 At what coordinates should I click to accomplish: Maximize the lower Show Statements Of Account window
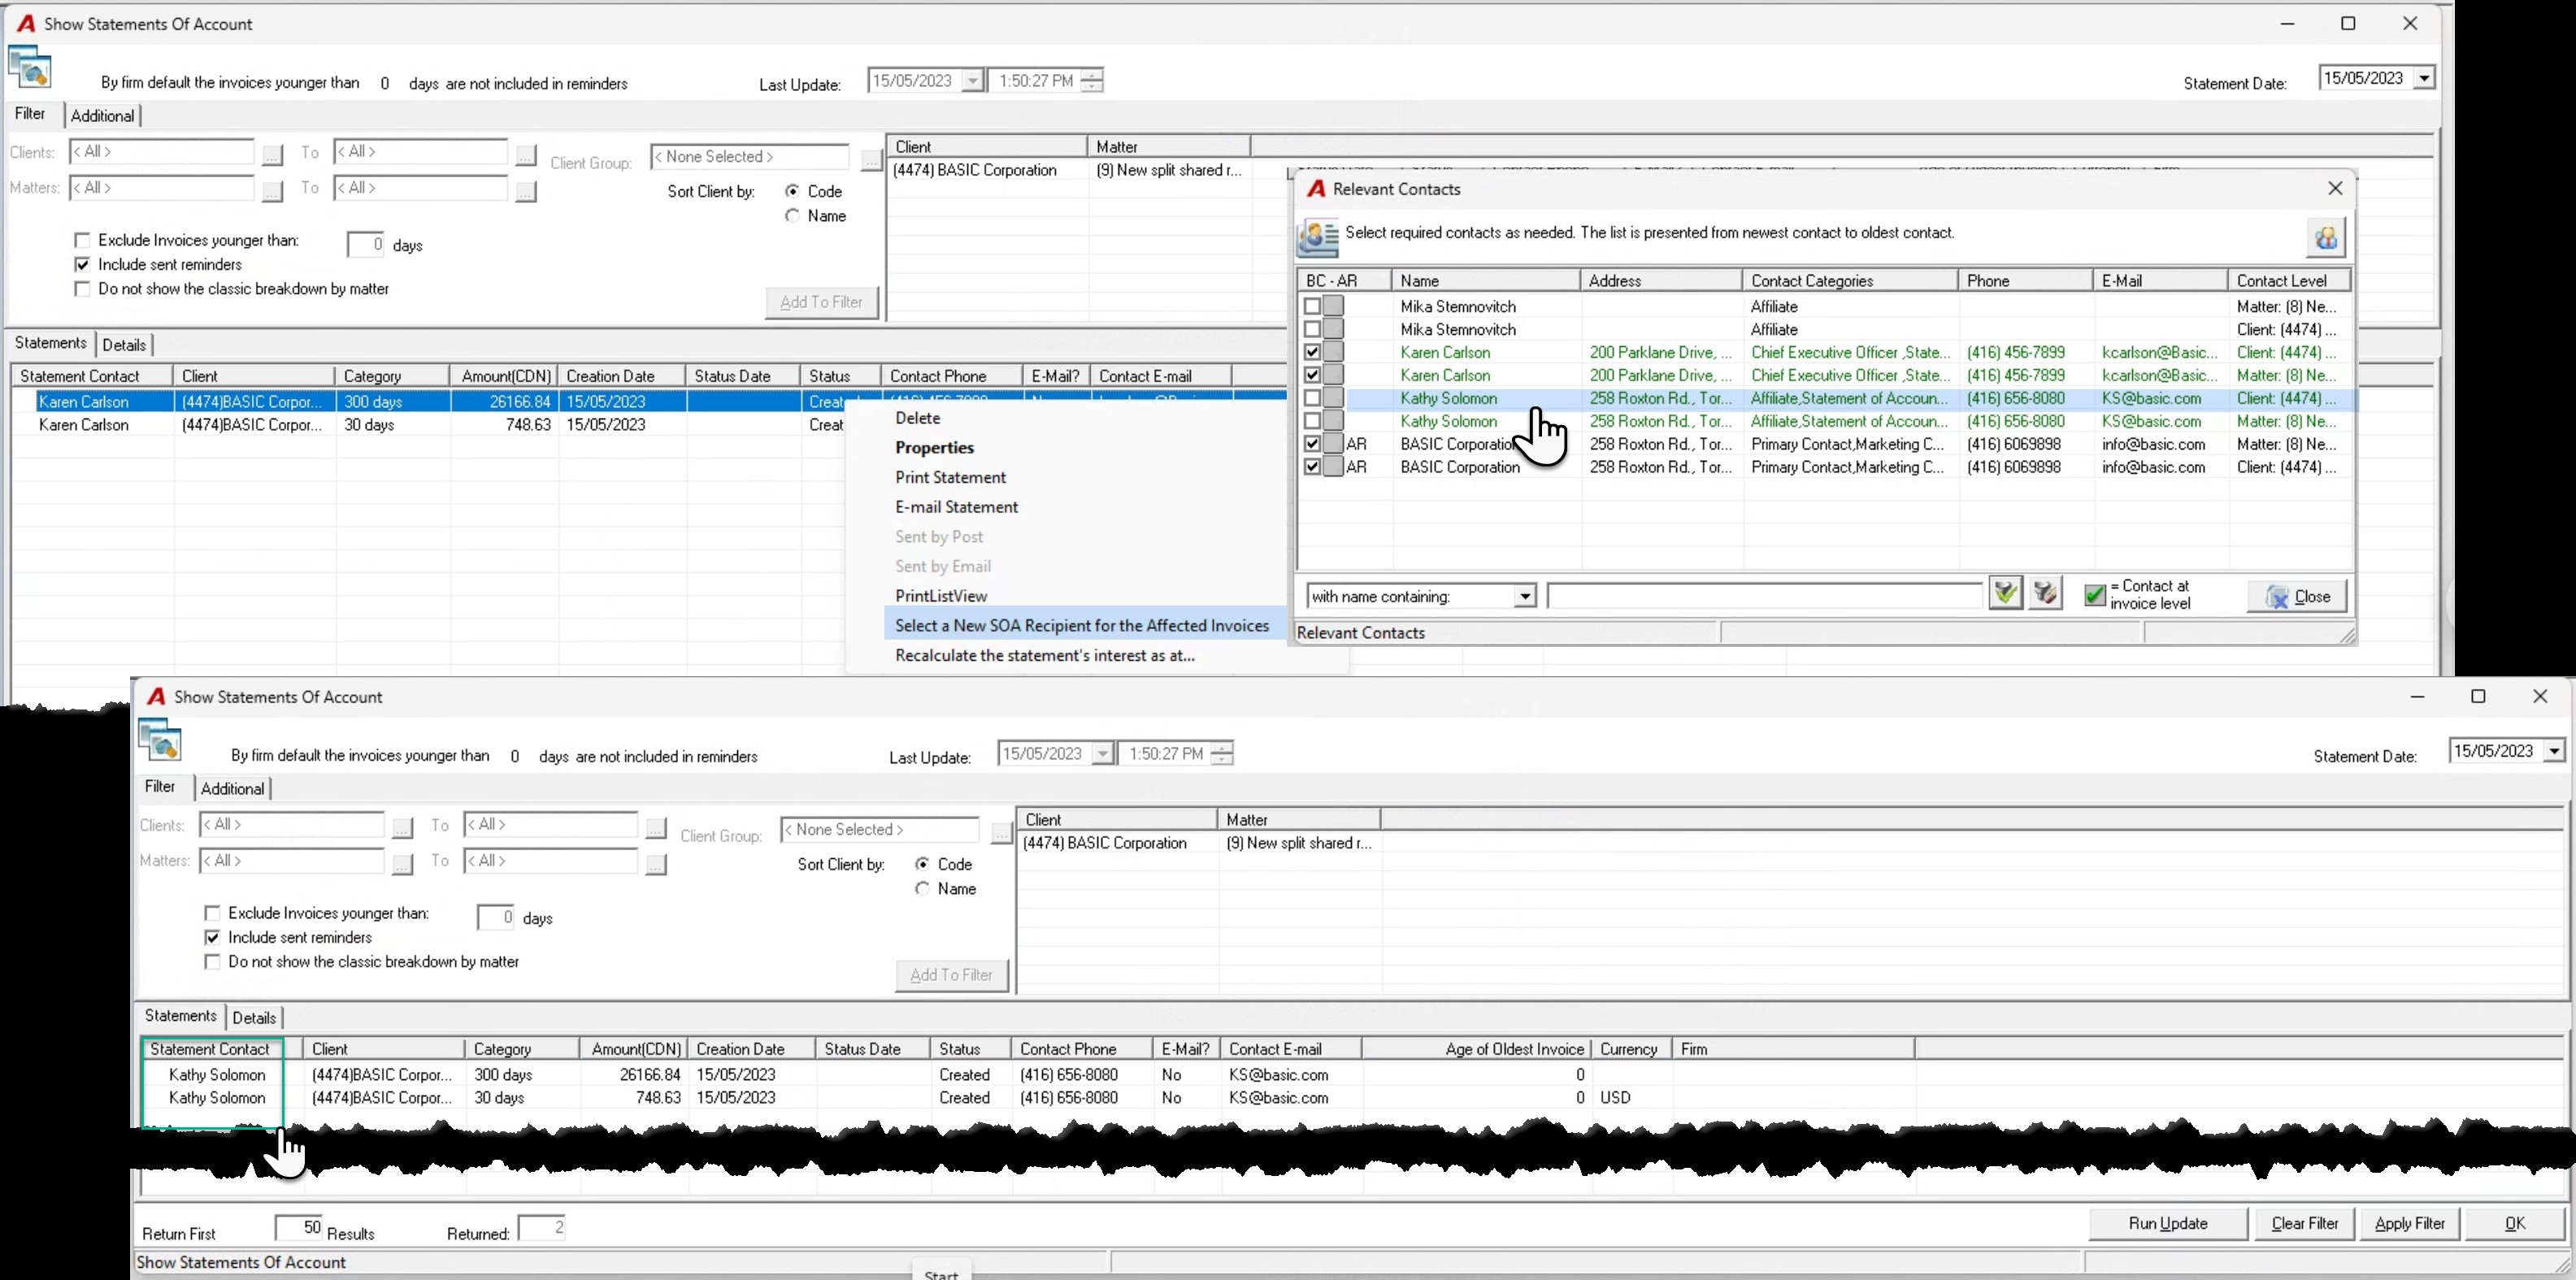tap(2478, 696)
